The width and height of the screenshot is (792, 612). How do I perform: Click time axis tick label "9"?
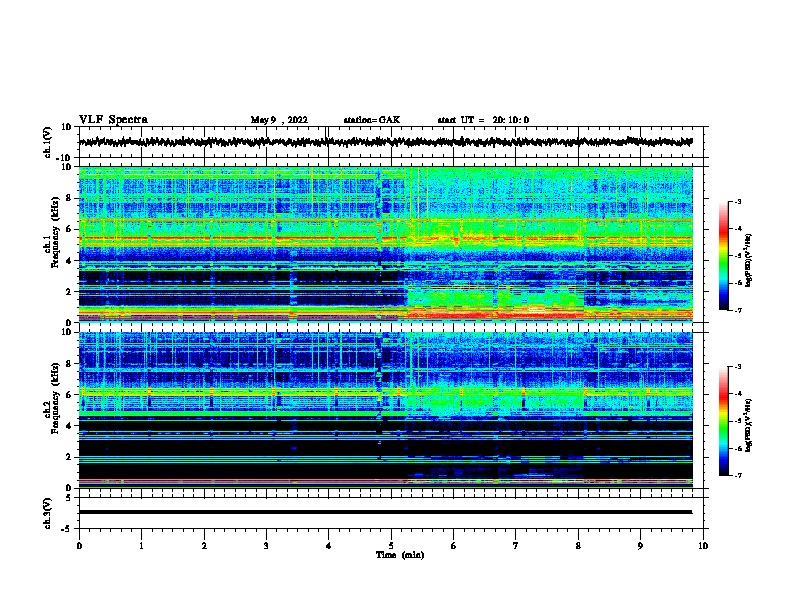pos(640,546)
